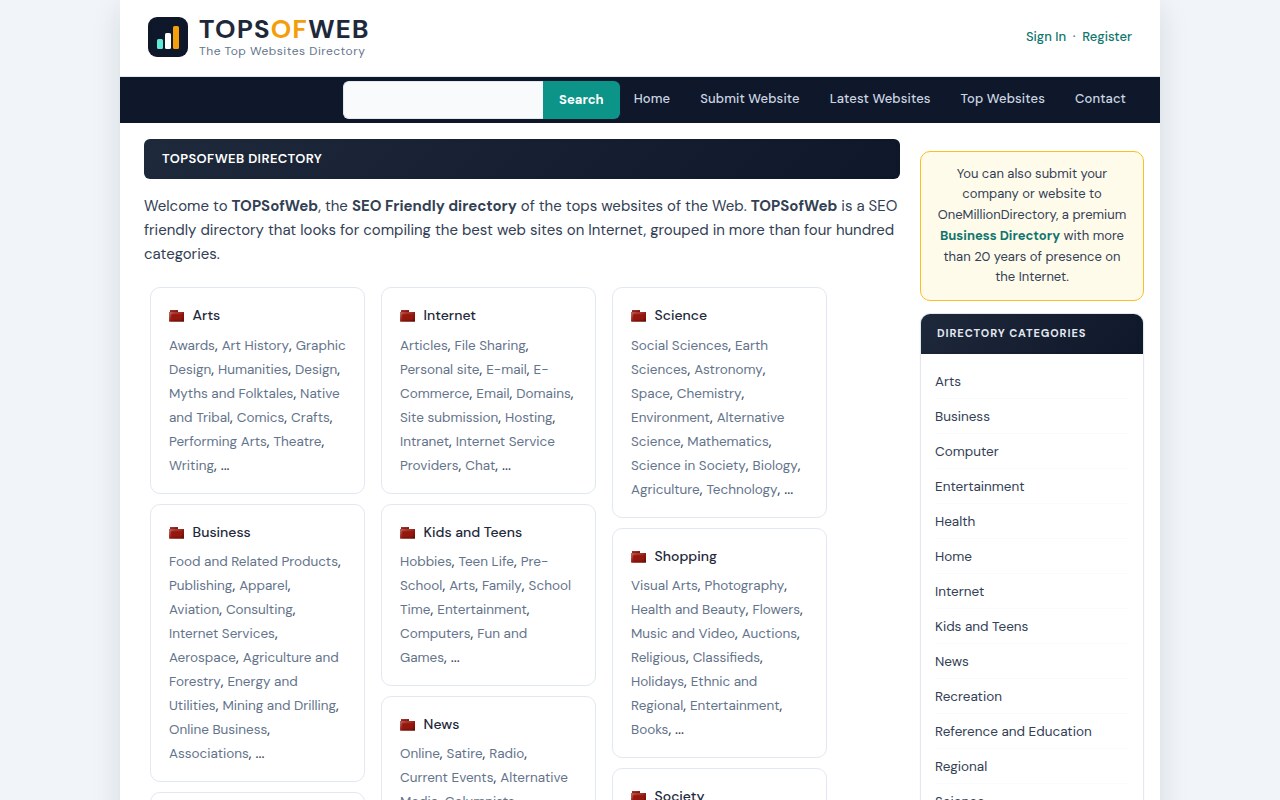This screenshot has width=1280, height=800.
Task: Select Health in the sidebar list
Action: click(x=955, y=522)
